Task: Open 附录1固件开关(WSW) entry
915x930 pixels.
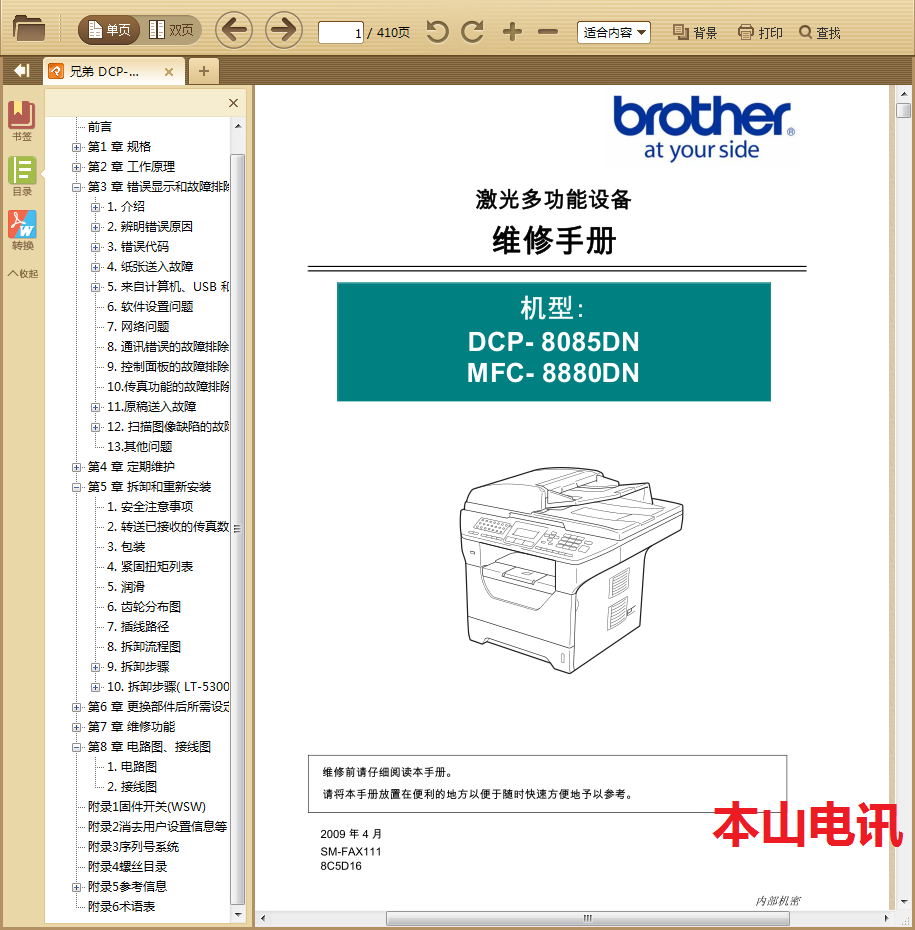Action: 146,807
